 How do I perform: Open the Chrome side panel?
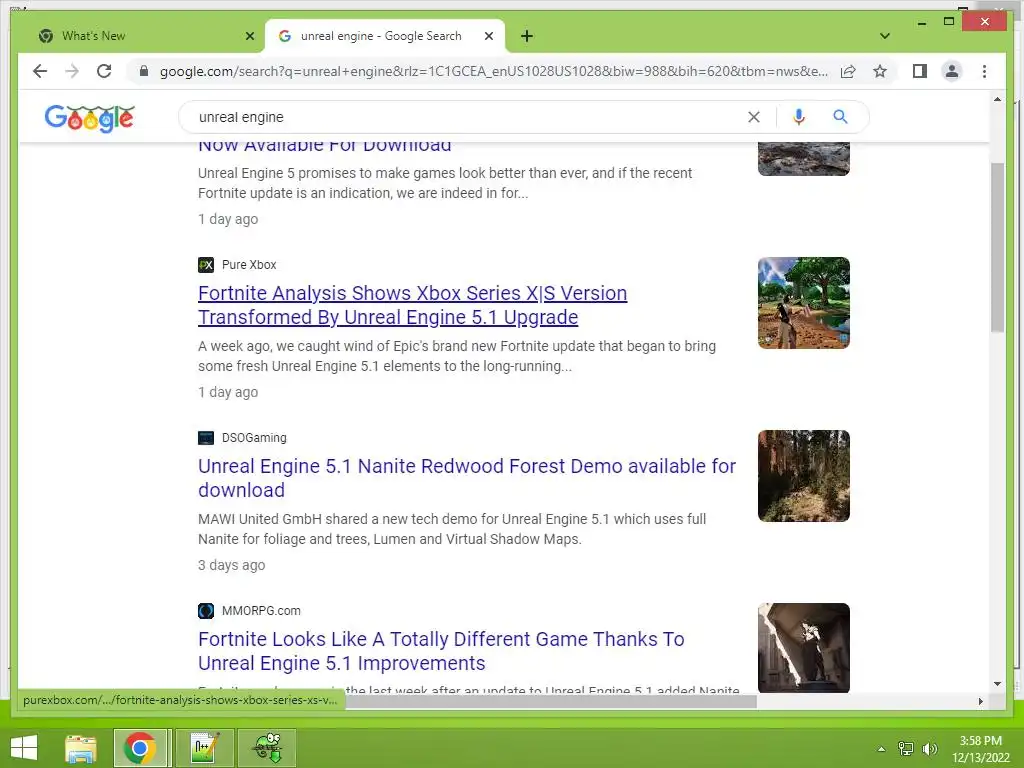coord(920,71)
